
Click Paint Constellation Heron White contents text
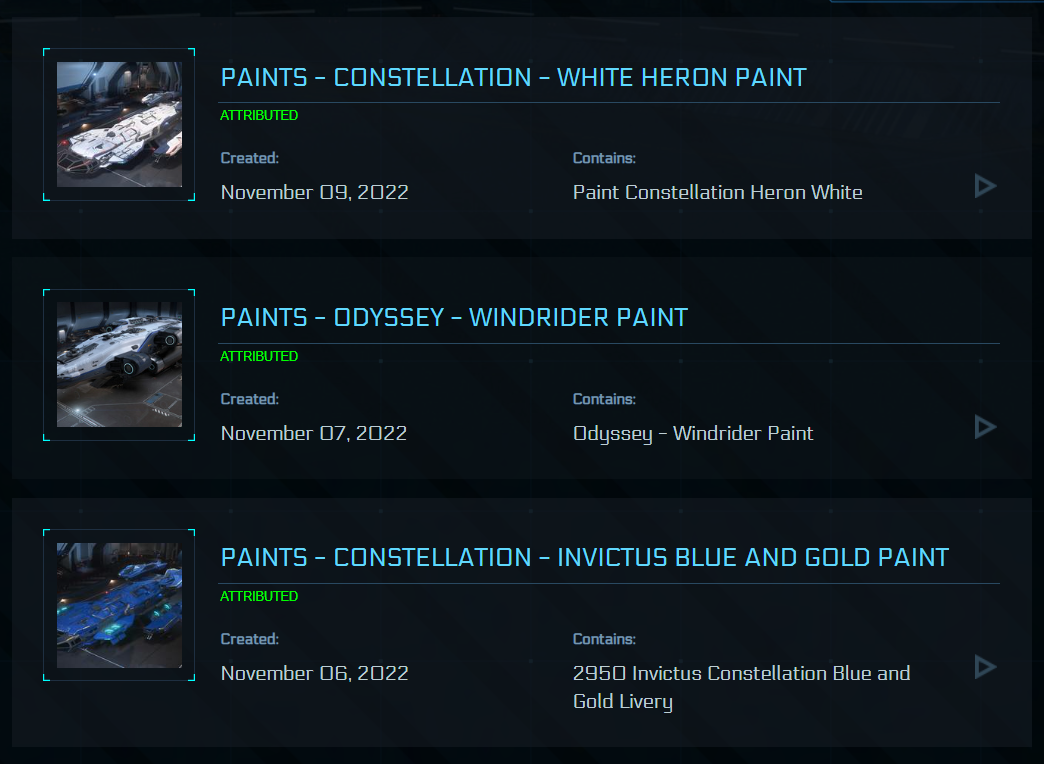tap(718, 192)
